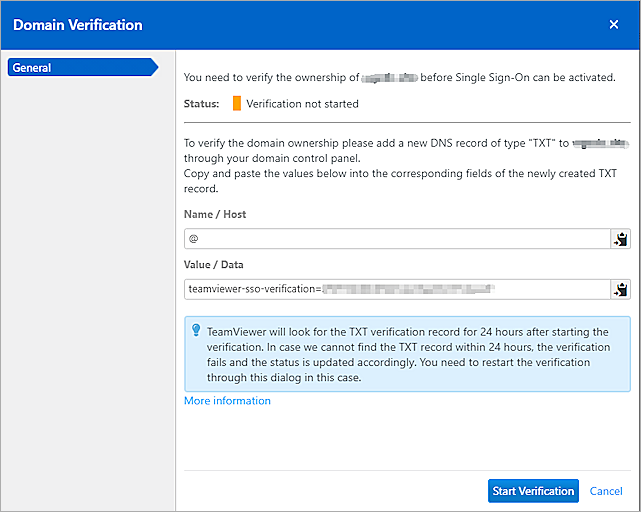Click the Domain Verification title bar text

click(x=78, y=24)
